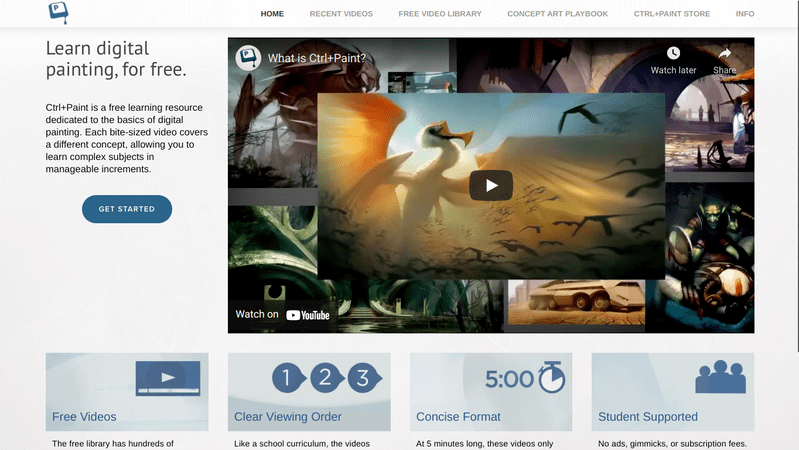Click the 5:00 time text

pyautogui.click(x=509, y=379)
